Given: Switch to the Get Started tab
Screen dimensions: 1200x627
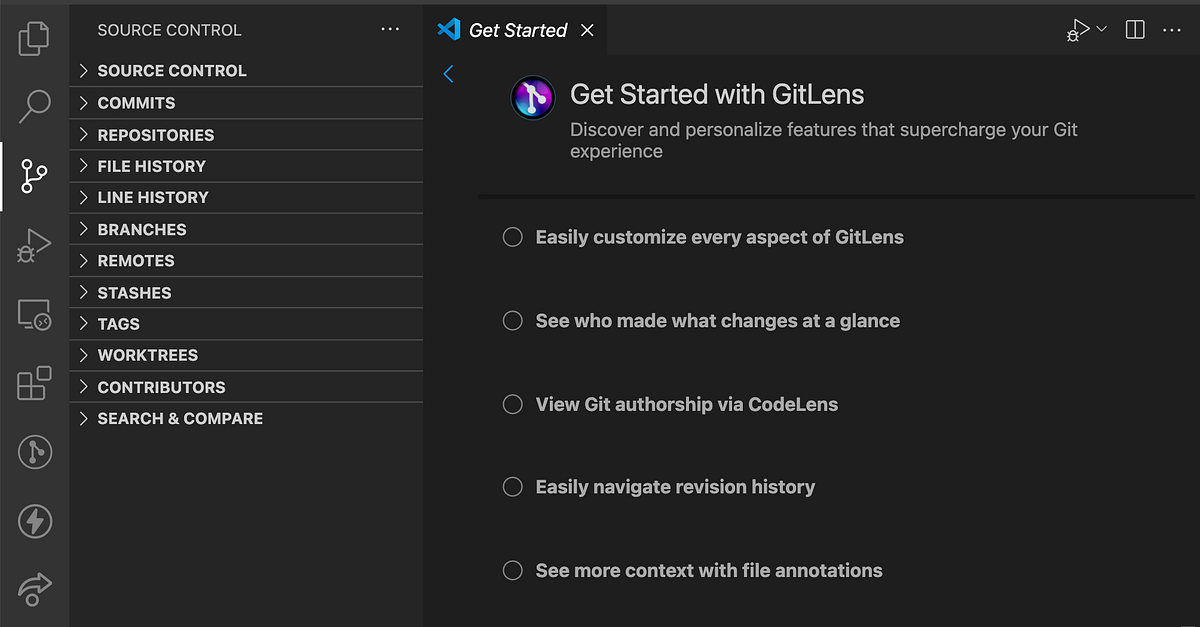Looking at the screenshot, I should click(x=516, y=29).
